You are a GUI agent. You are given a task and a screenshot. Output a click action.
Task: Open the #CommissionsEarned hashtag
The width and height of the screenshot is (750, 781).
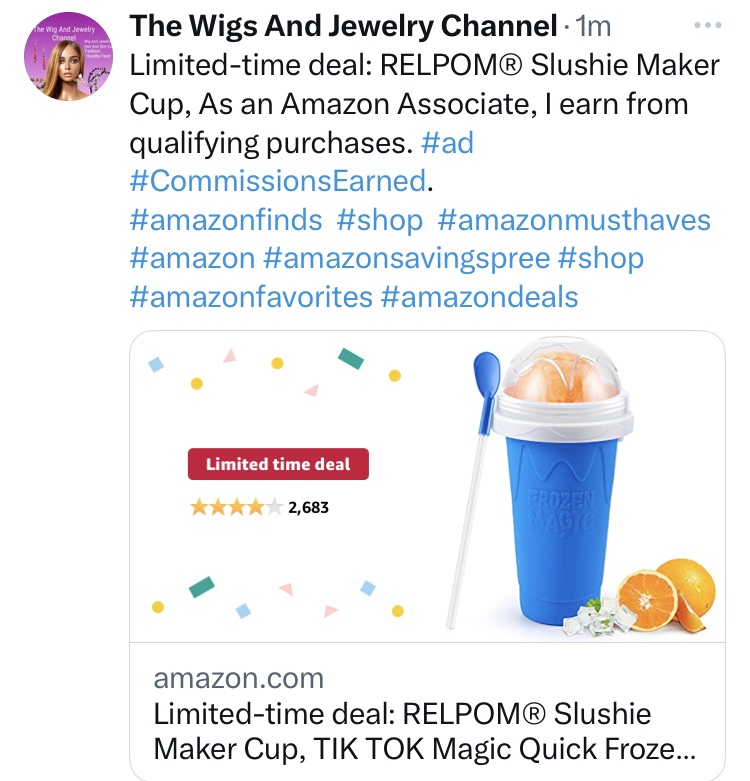click(x=278, y=180)
